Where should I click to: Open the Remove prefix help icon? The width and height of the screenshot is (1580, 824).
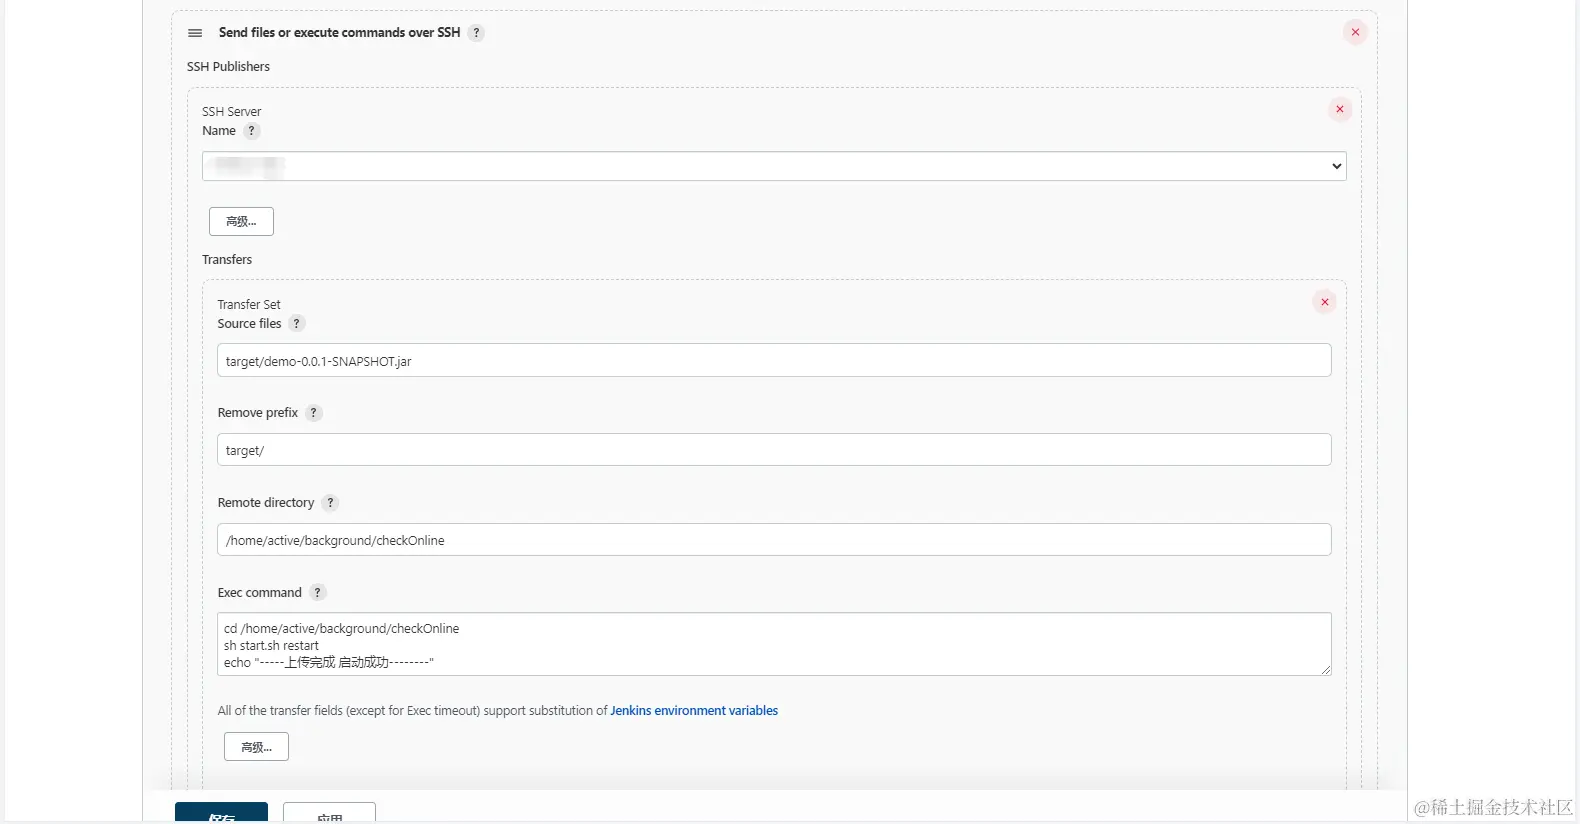[313, 413]
